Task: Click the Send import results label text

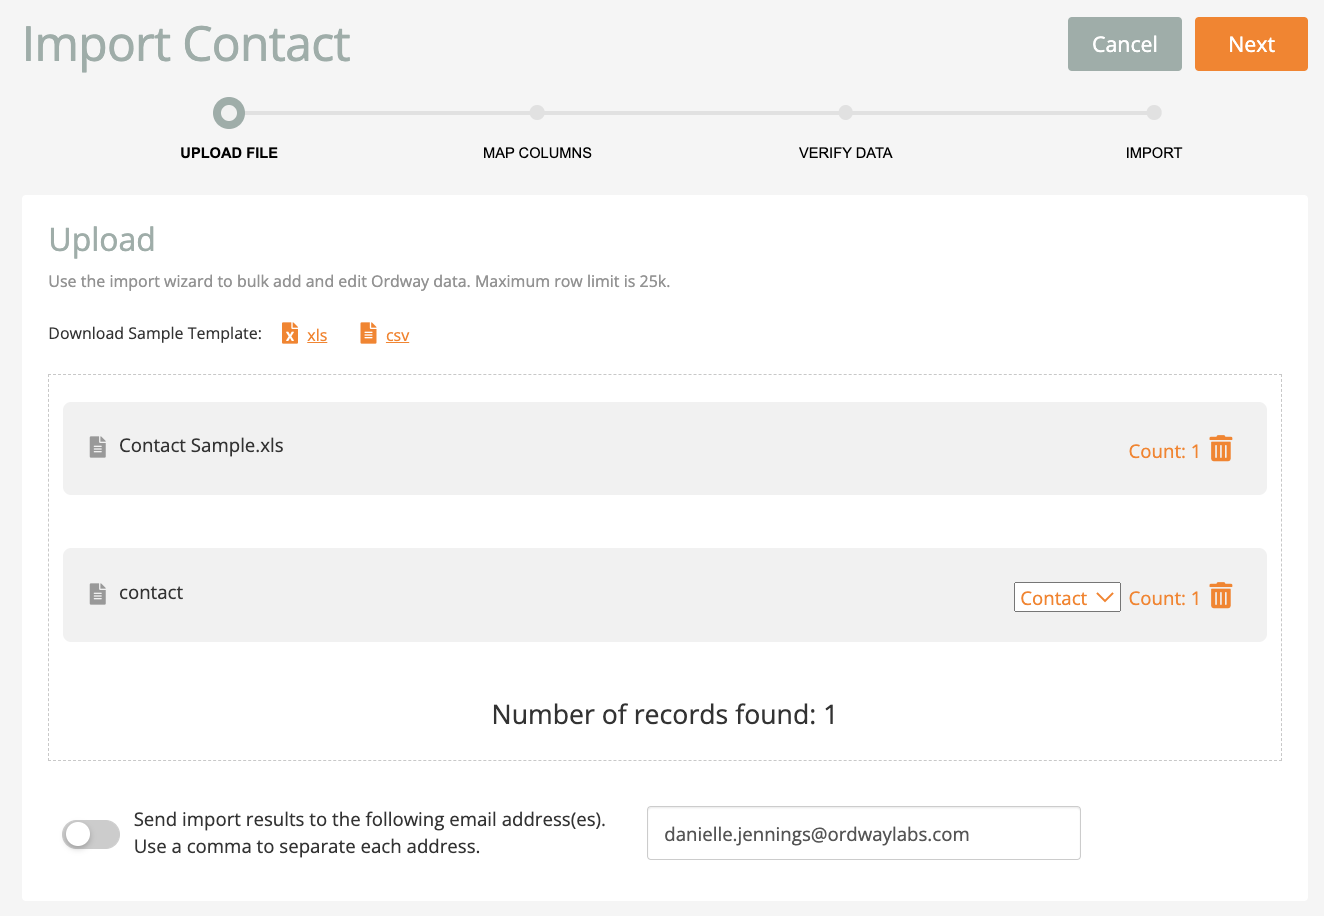Action: coord(370,833)
